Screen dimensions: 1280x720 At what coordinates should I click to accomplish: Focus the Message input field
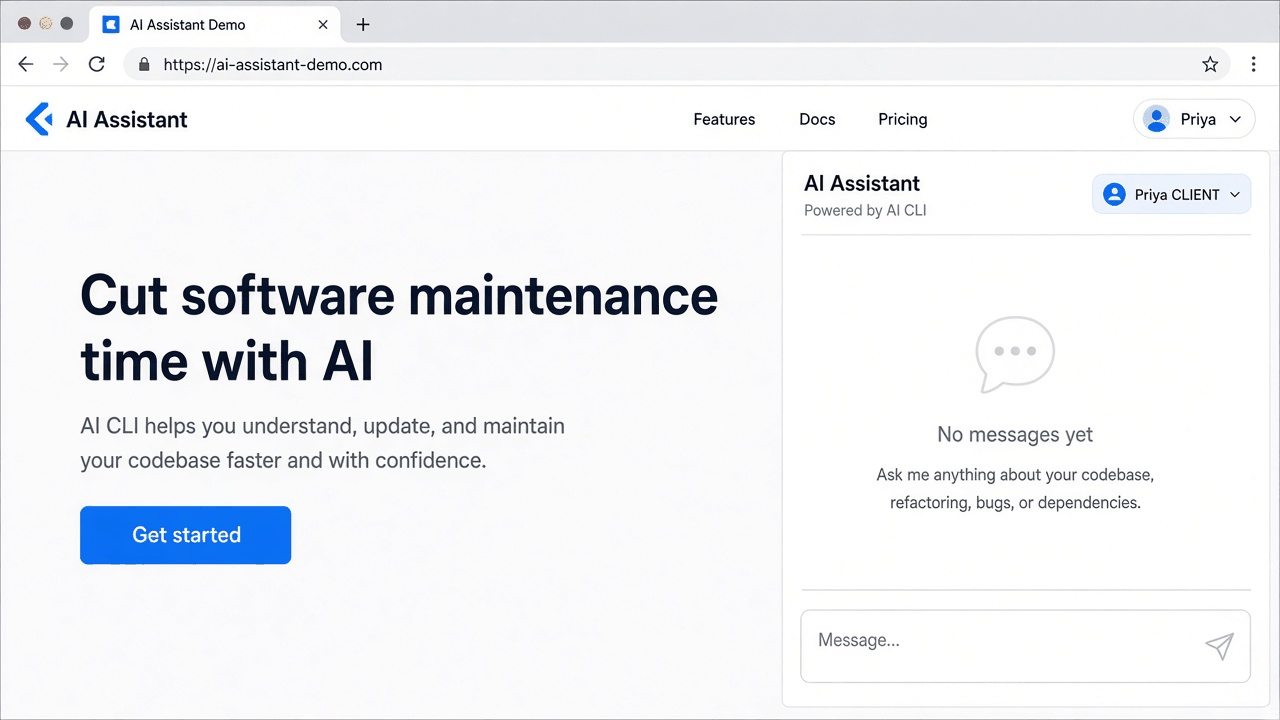tap(1026, 646)
